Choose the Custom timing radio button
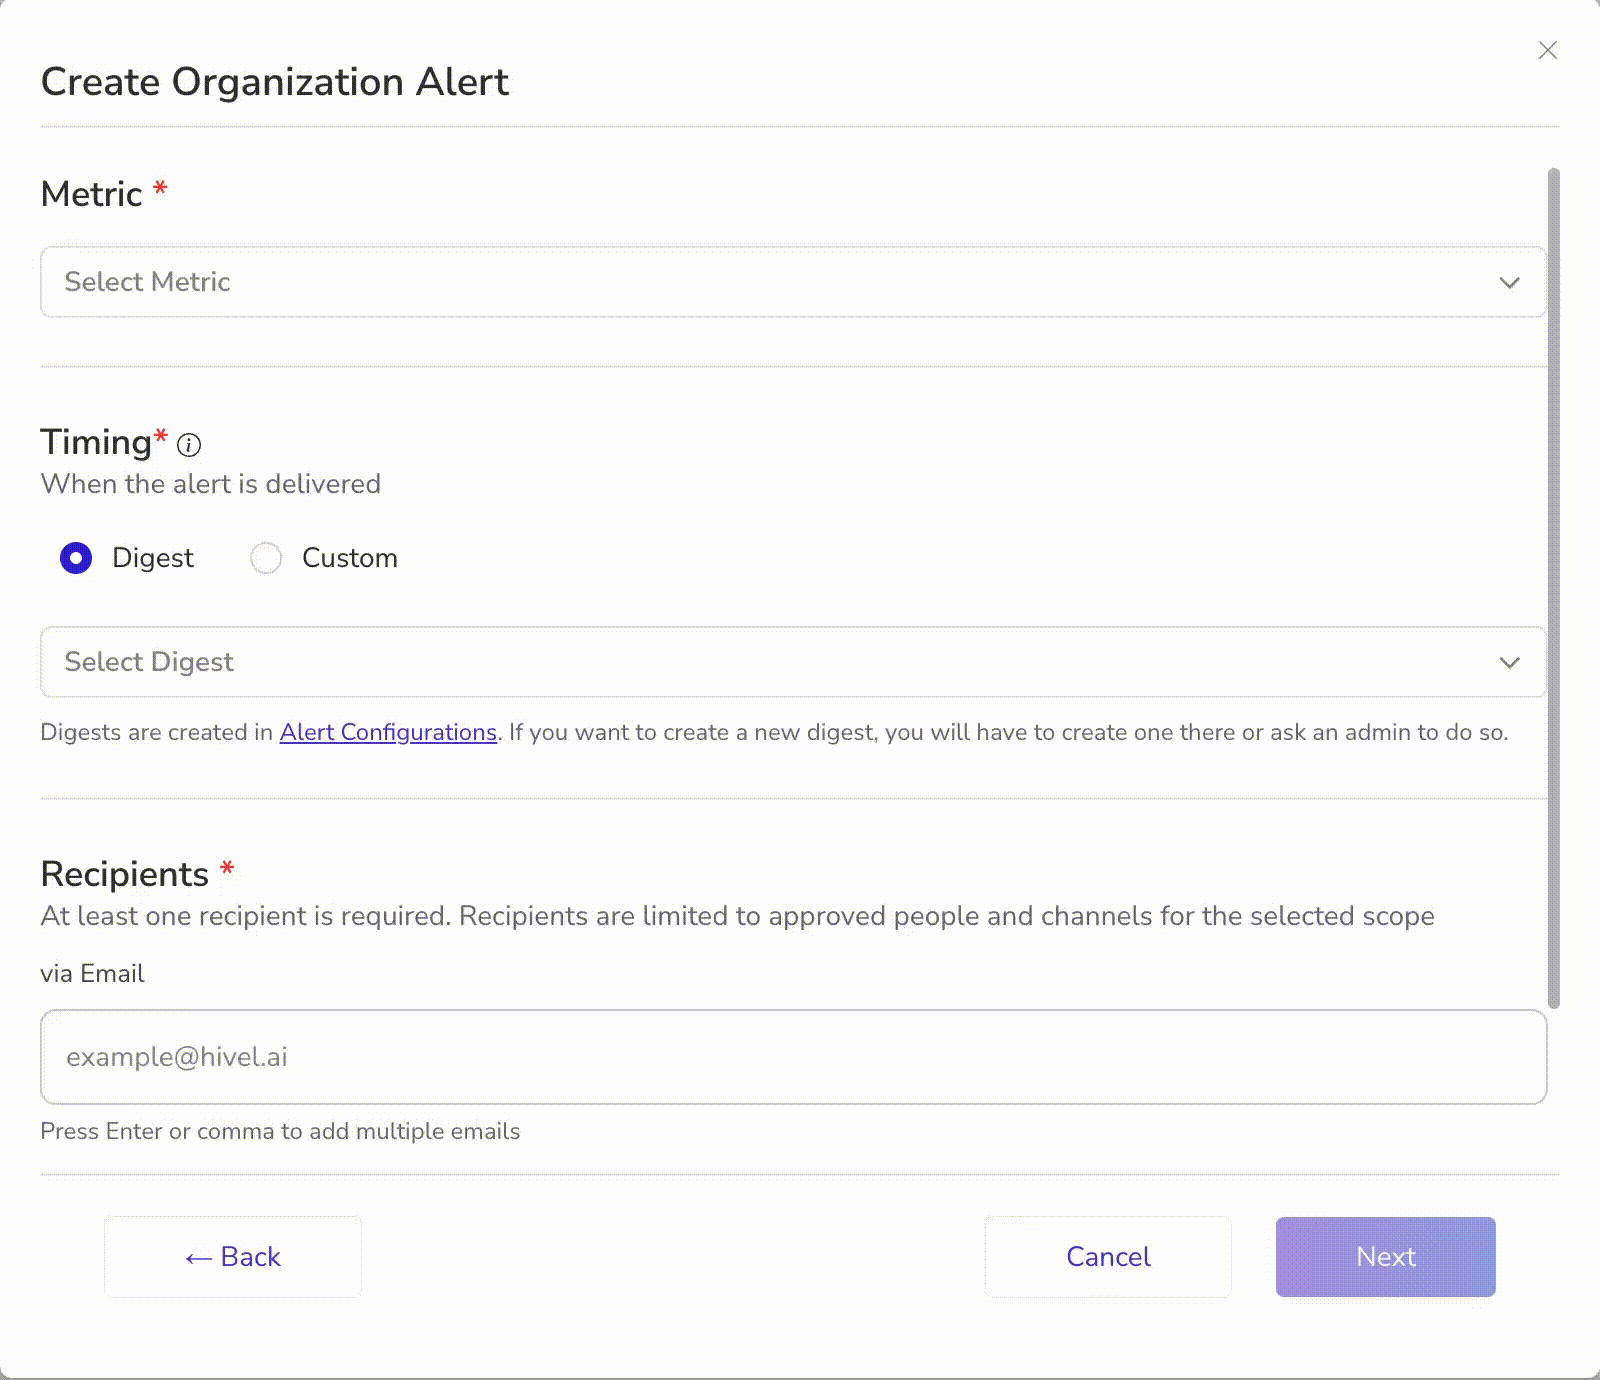The width and height of the screenshot is (1600, 1380). click(266, 558)
